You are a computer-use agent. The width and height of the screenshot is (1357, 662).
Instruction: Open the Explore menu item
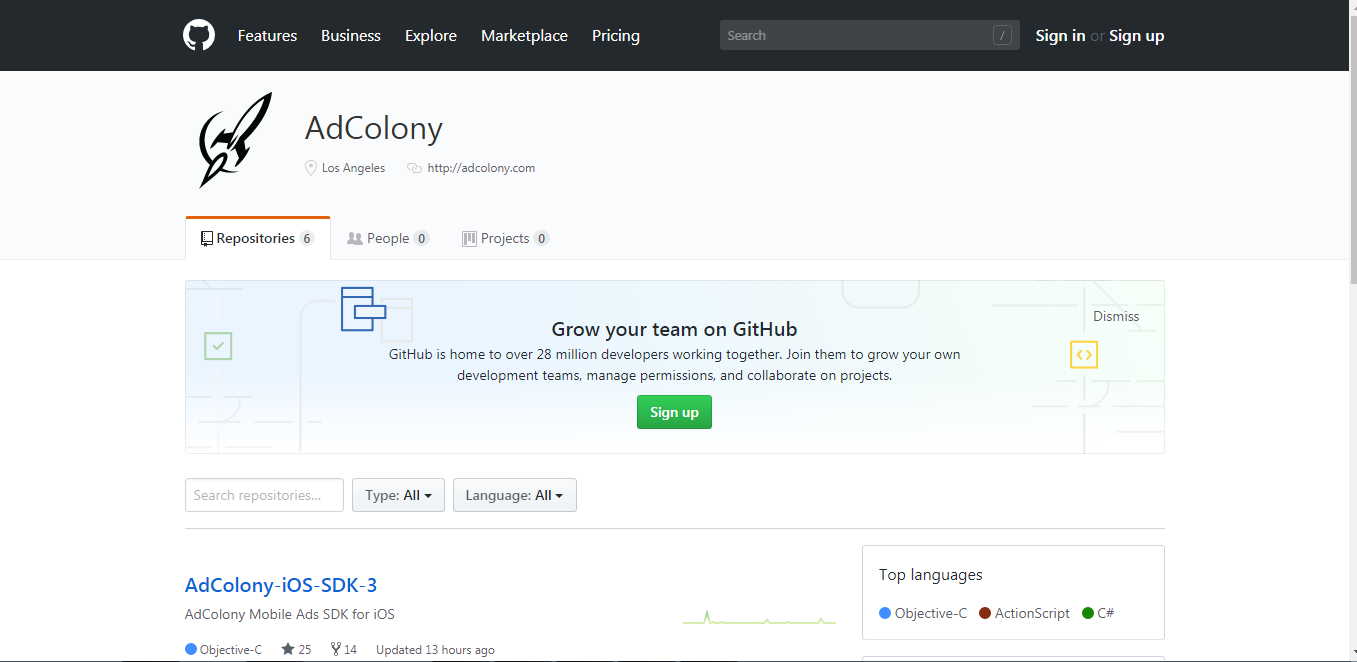[x=430, y=35]
